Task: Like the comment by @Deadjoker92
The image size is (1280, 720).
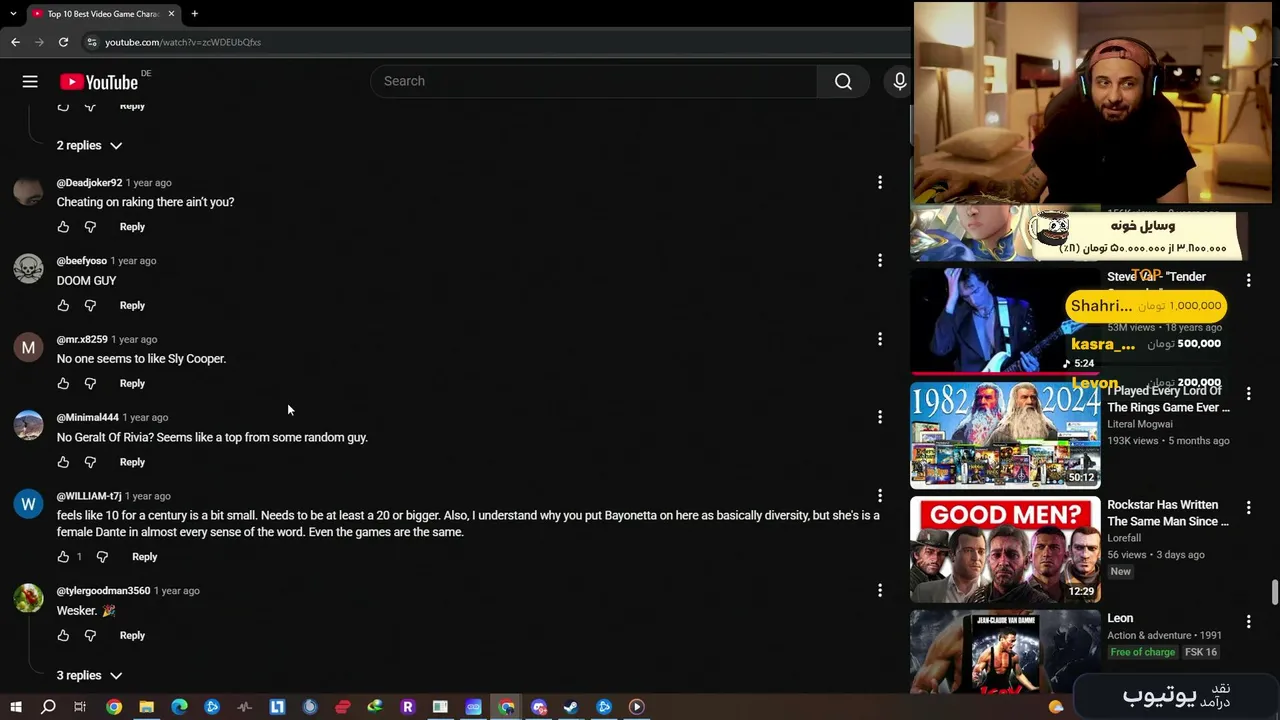Action: tap(63, 227)
